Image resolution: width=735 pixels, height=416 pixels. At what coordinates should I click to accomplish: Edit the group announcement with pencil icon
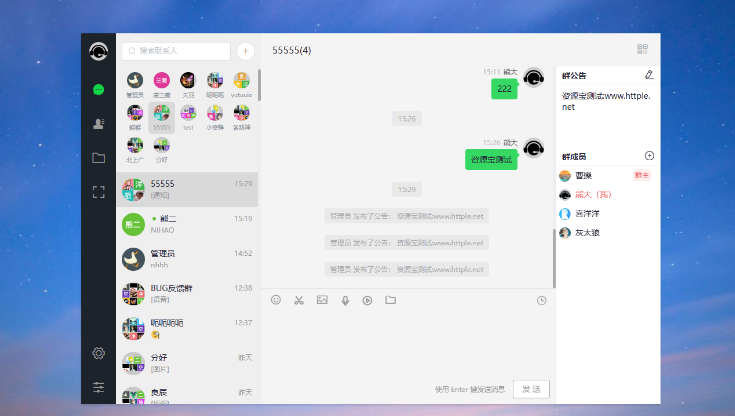tap(649, 75)
